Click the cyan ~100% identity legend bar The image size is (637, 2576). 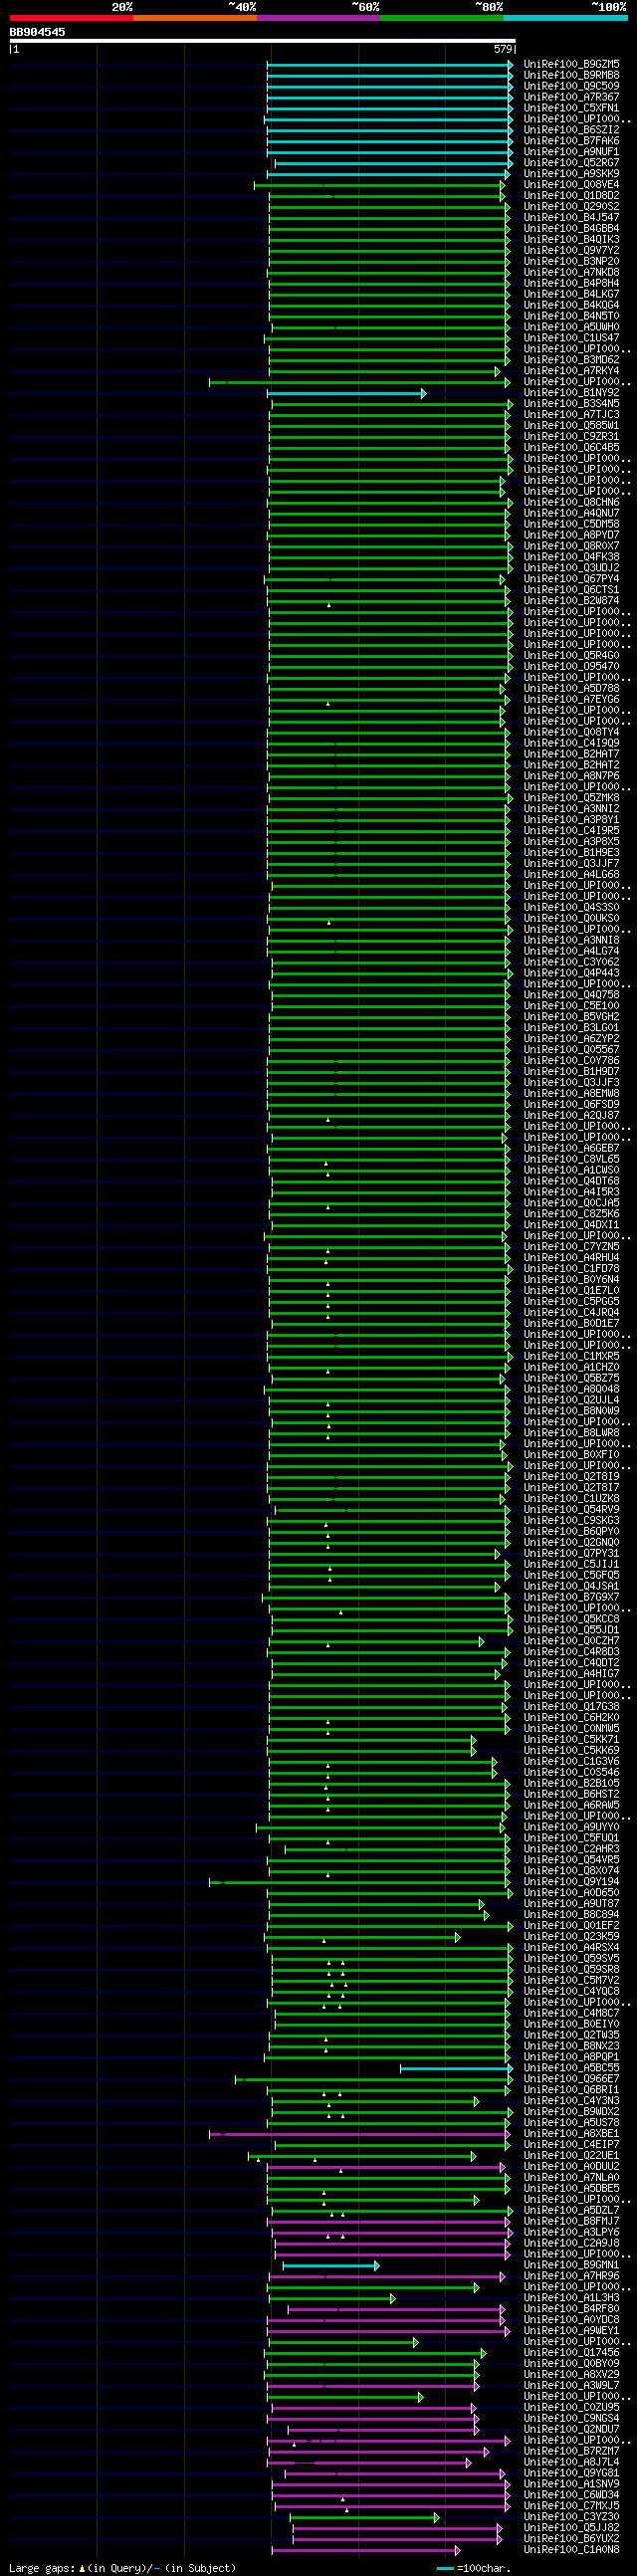(565, 18)
